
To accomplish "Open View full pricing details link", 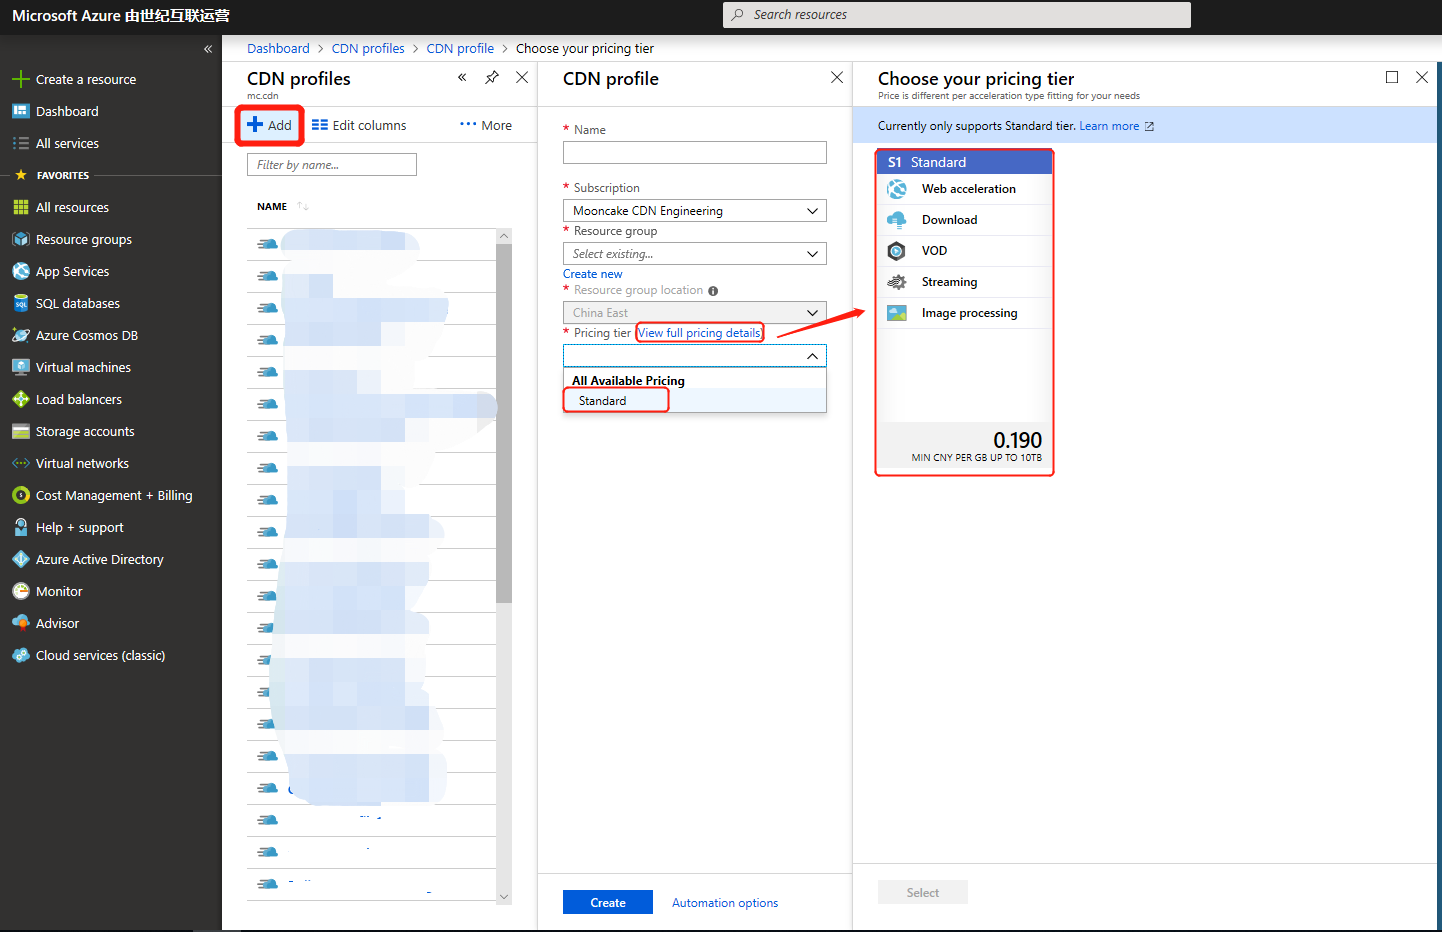I will [x=699, y=333].
